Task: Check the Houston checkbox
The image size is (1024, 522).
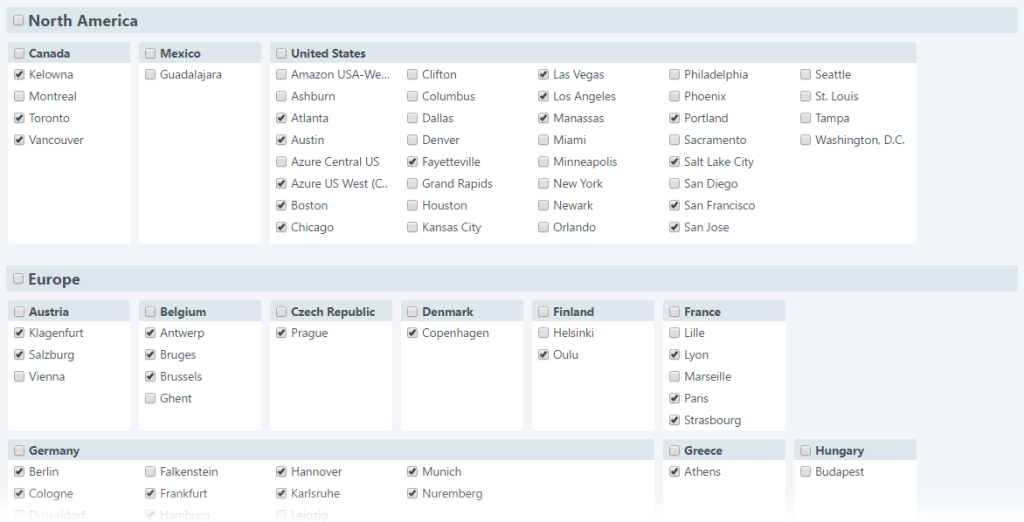Action: pyautogui.click(x=412, y=205)
